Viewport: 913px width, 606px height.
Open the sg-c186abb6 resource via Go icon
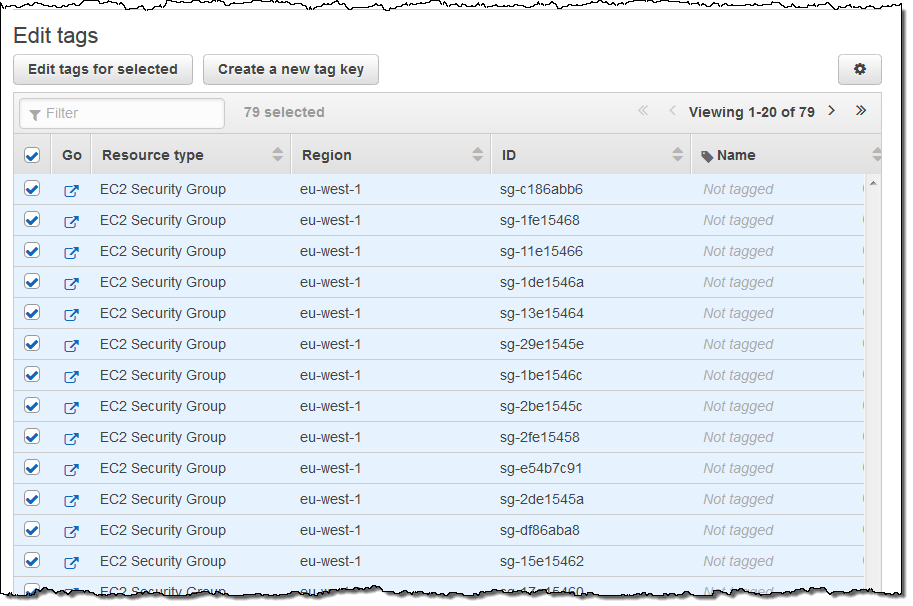71,190
